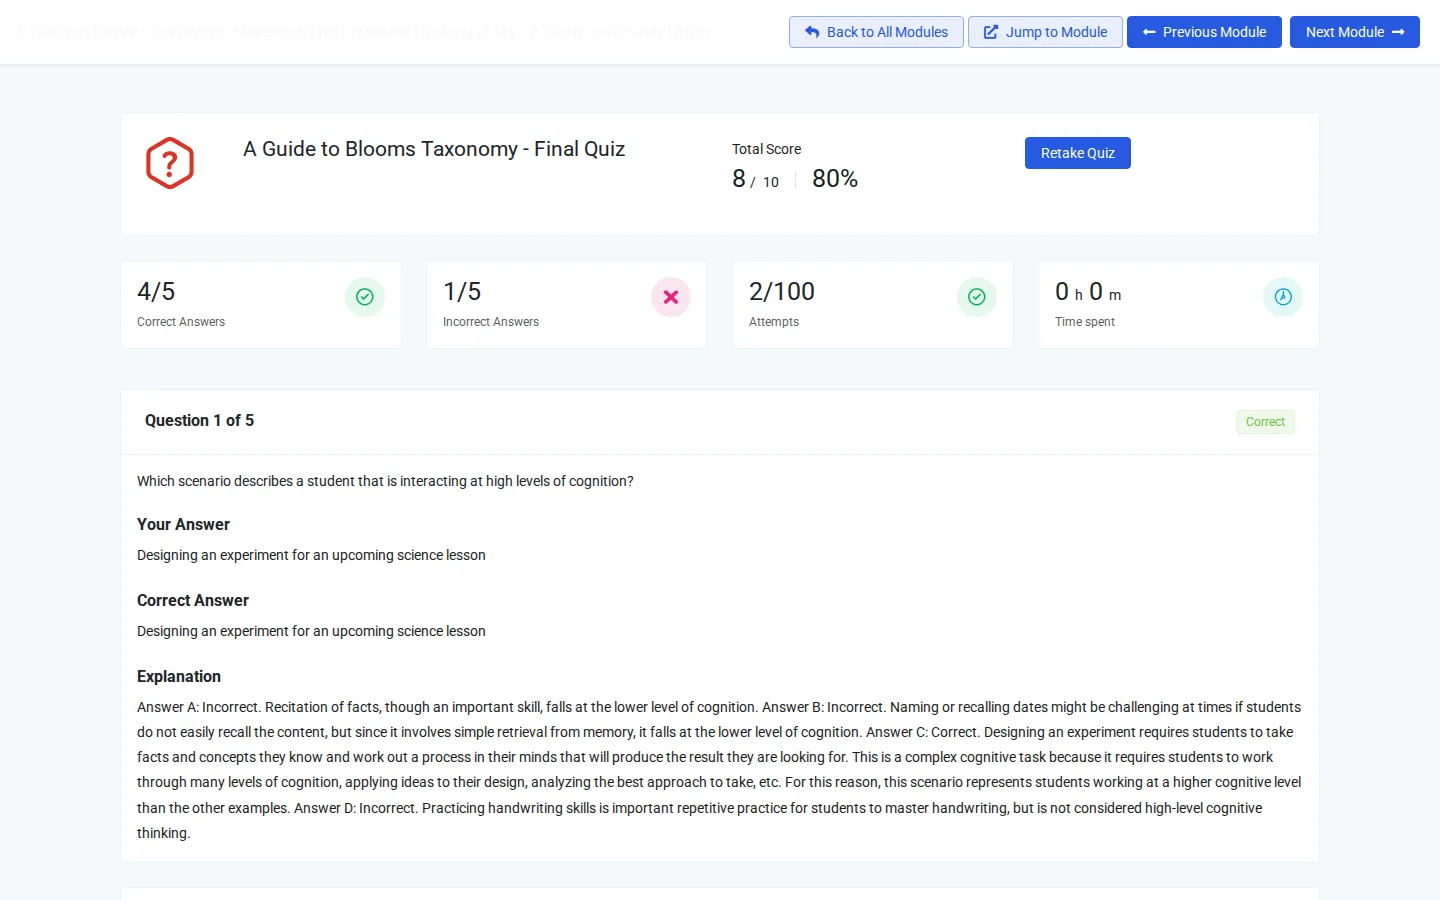Click the clock icon for Time spent
The image size is (1440, 900).
[1283, 297]
